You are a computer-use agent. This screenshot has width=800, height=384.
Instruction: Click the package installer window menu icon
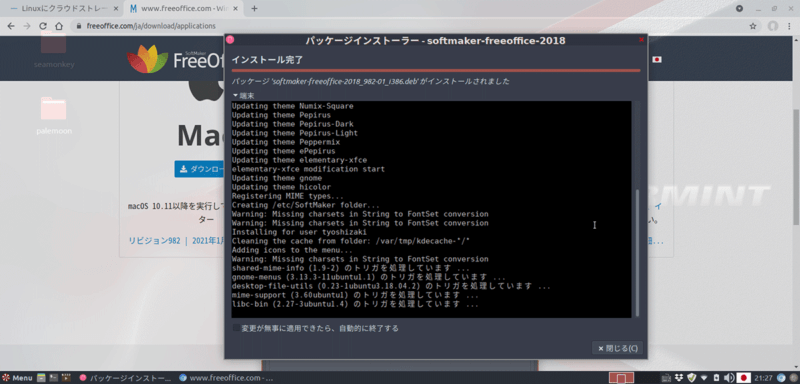tap(230, 40)
